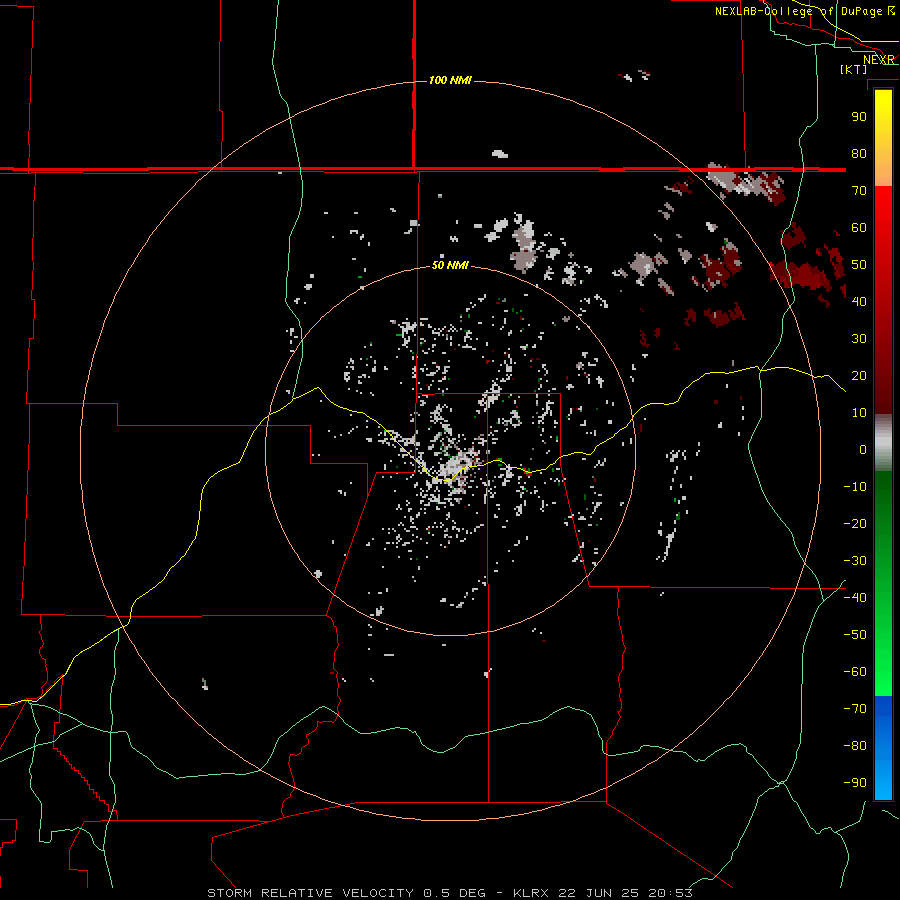Click the positive "30" velocity scale label
This screenshot has height=900, width=900.
tap(859, 339)
